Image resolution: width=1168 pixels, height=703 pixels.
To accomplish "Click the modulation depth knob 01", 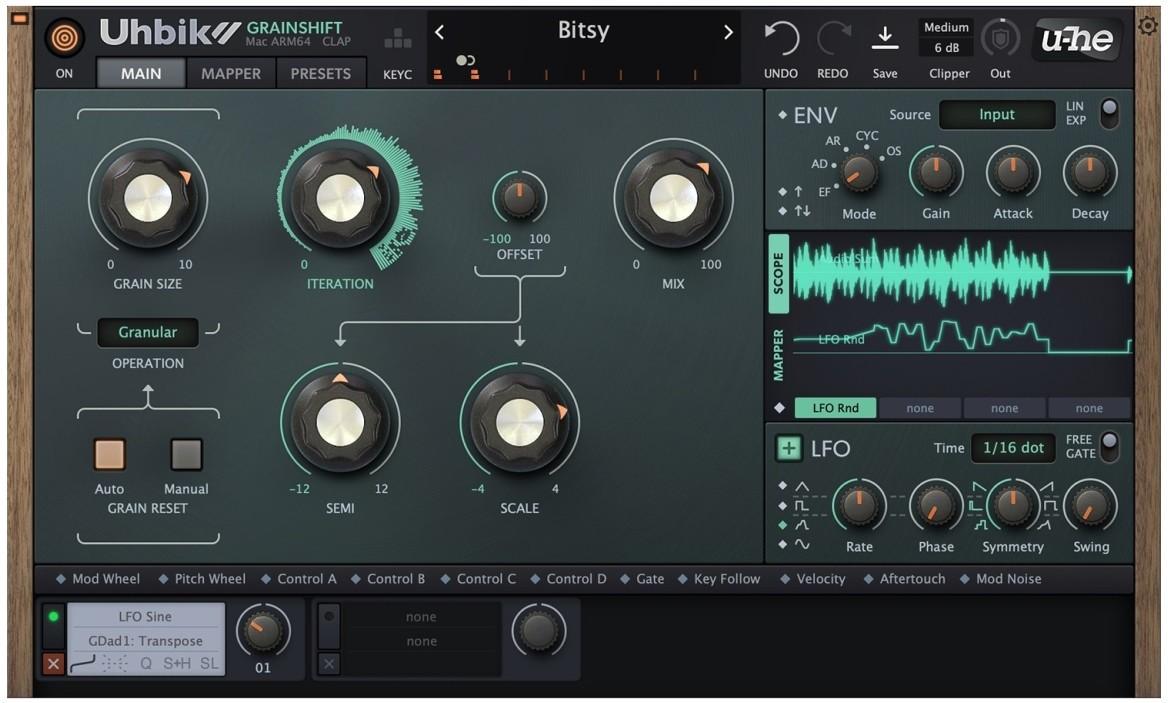I will [263, 631].
